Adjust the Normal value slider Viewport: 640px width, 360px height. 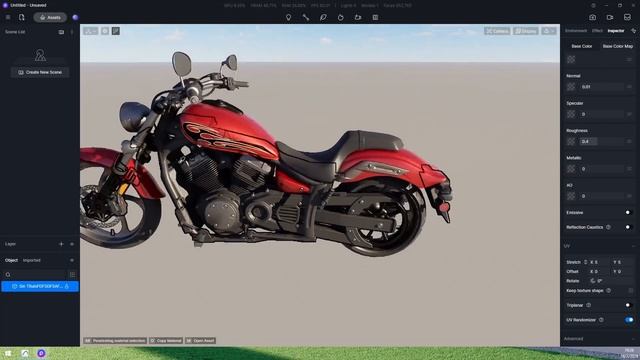(x=601, y=87)
